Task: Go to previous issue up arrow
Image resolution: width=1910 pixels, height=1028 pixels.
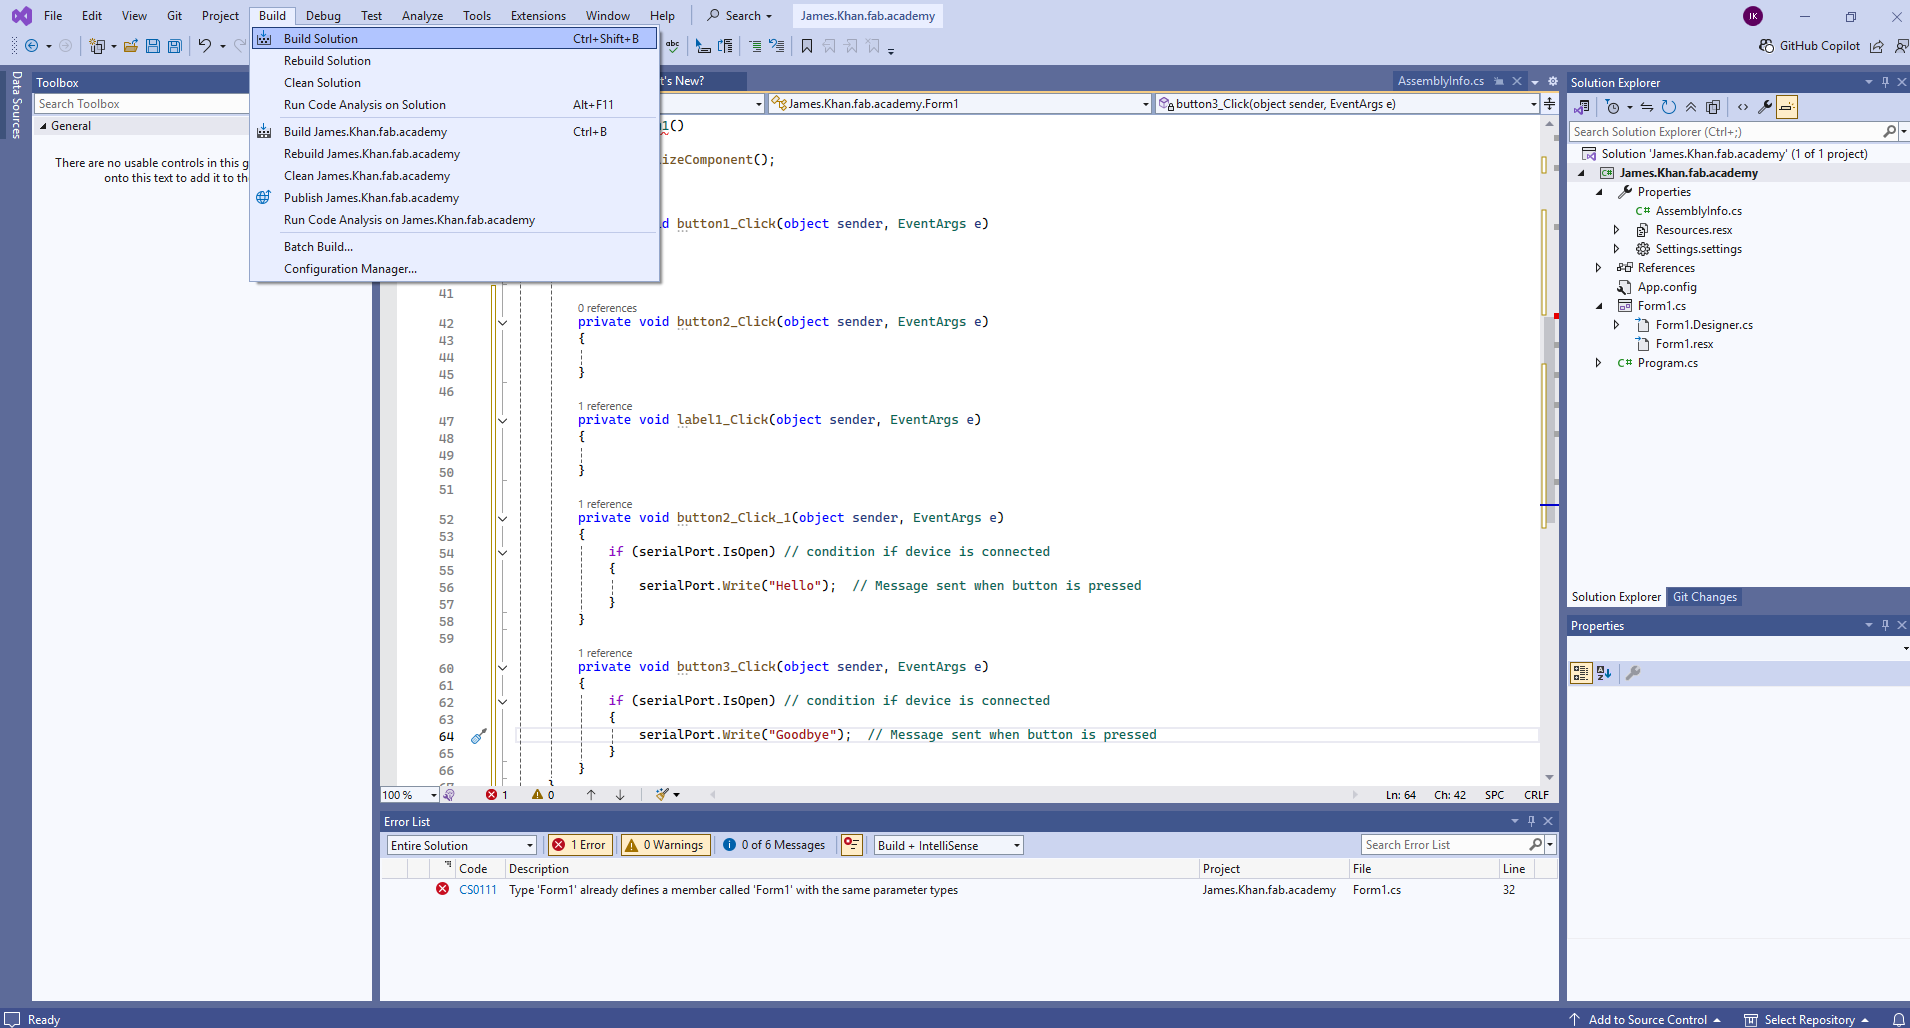Action: click(x=591, y=795)
